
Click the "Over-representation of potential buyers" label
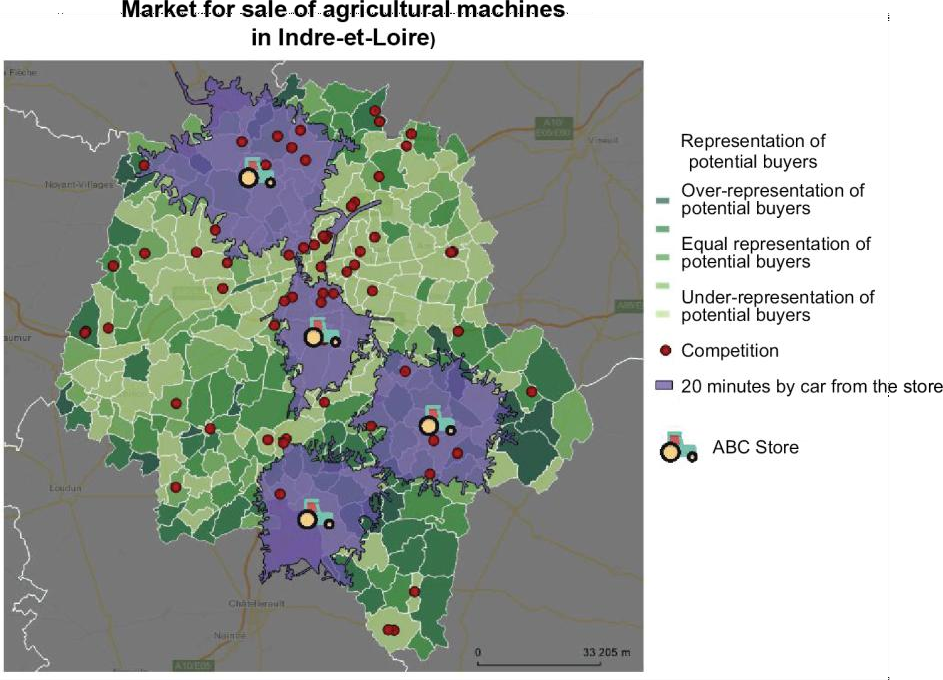pyautogui.click(x=772, y=200)
